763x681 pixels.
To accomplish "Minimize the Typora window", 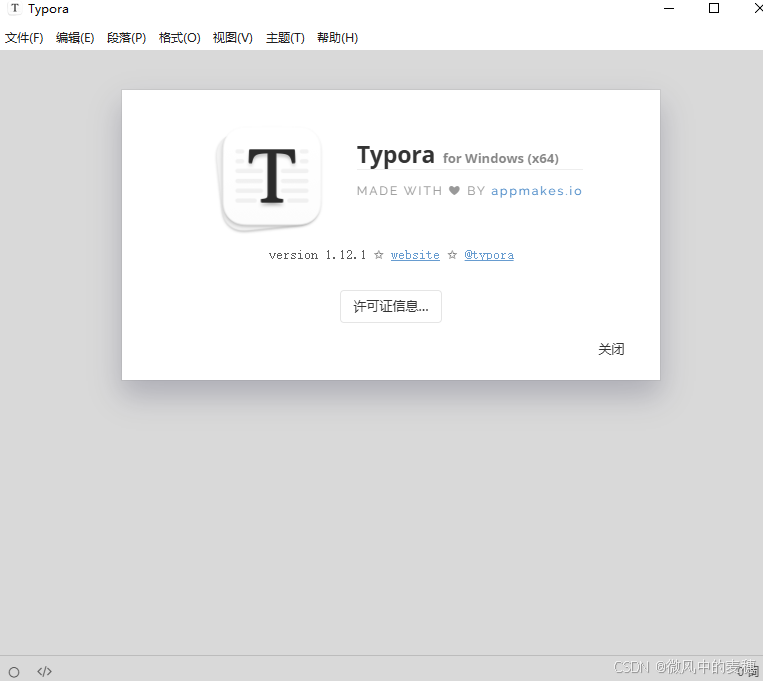I will click(x=669, y=8).
